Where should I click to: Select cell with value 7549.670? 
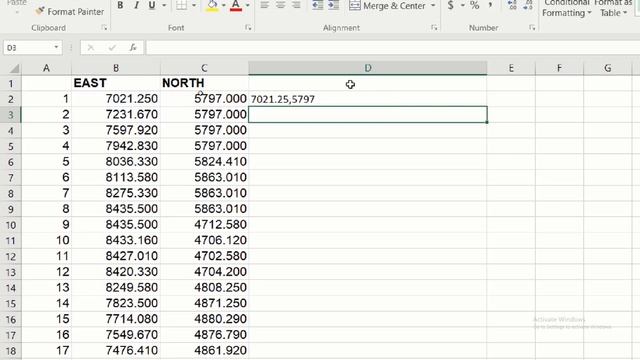click(116, 335)
